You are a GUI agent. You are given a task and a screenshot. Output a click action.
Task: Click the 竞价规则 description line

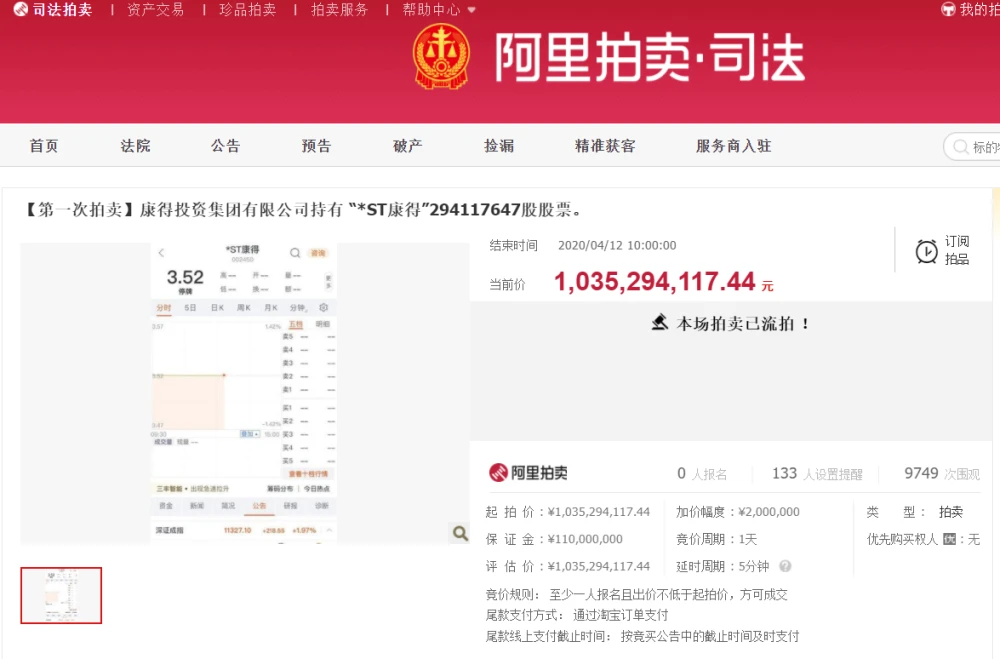pyautogui.click(x=636, y=595)
